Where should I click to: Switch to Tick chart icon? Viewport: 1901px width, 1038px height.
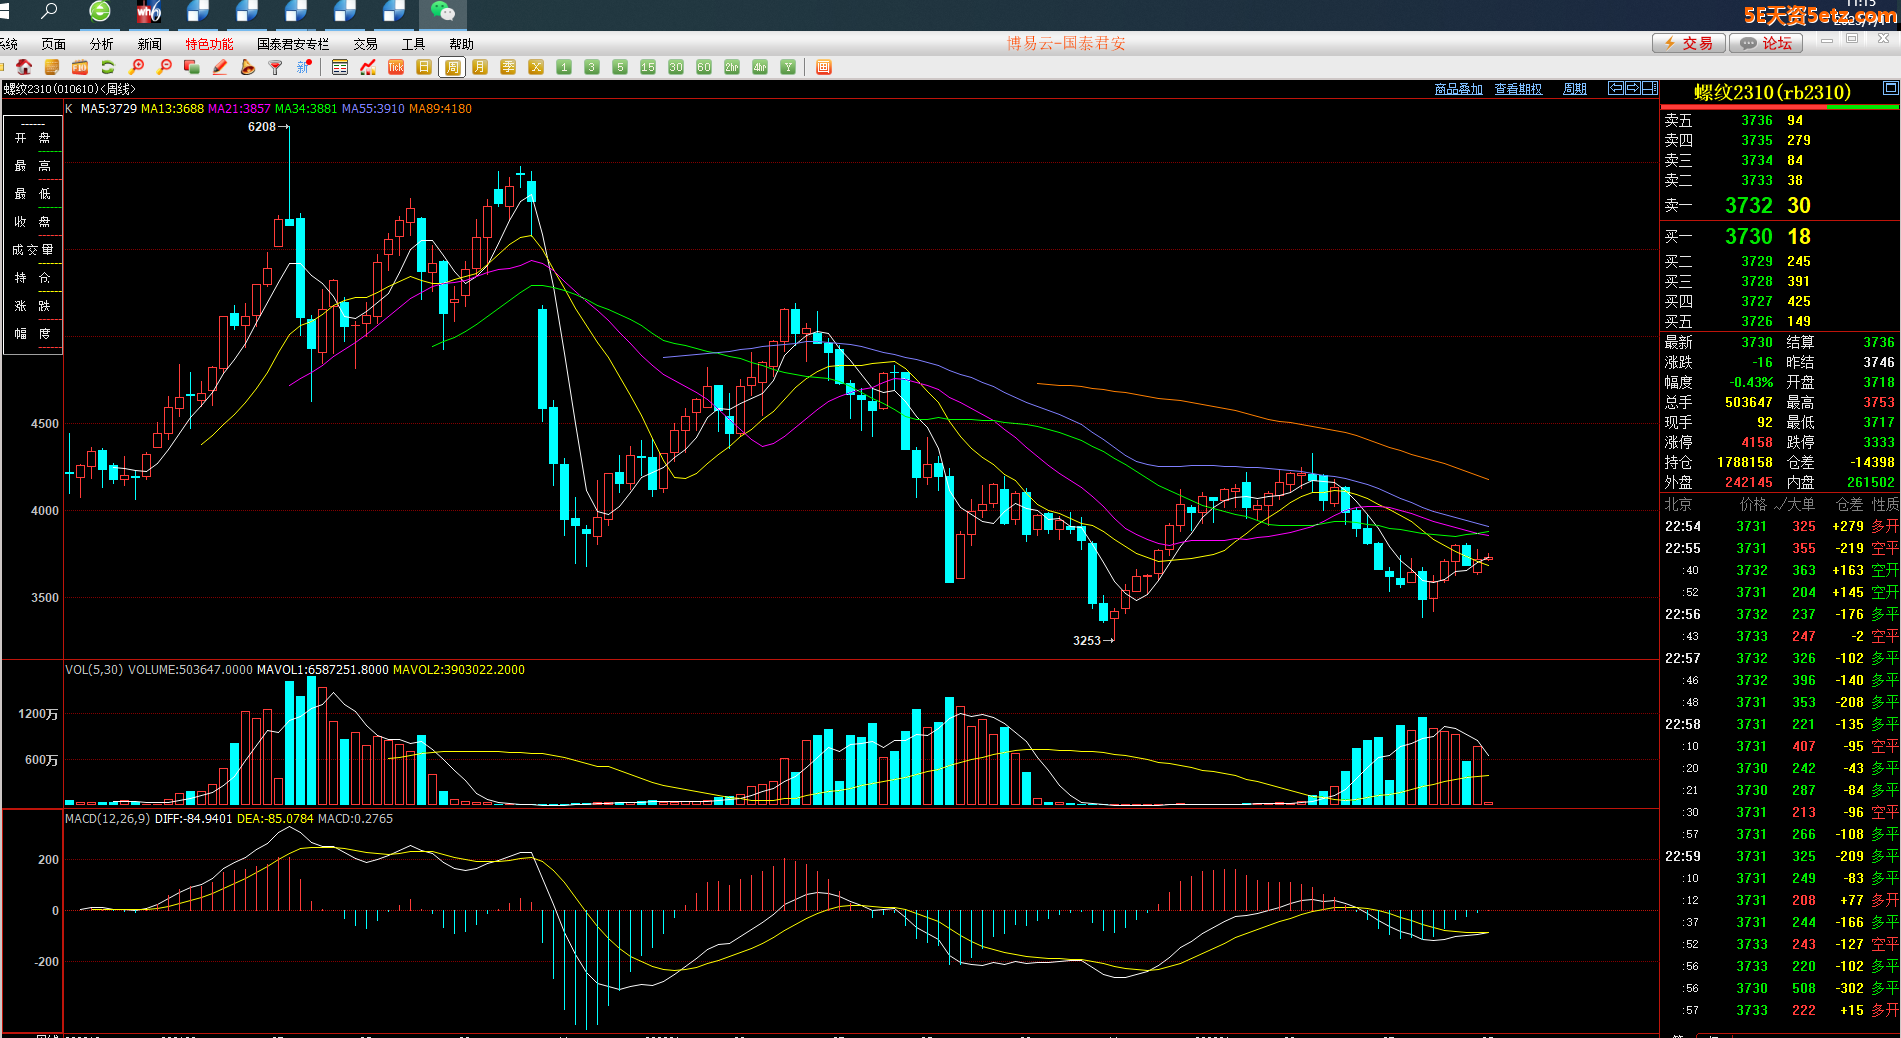pos(396,67)
